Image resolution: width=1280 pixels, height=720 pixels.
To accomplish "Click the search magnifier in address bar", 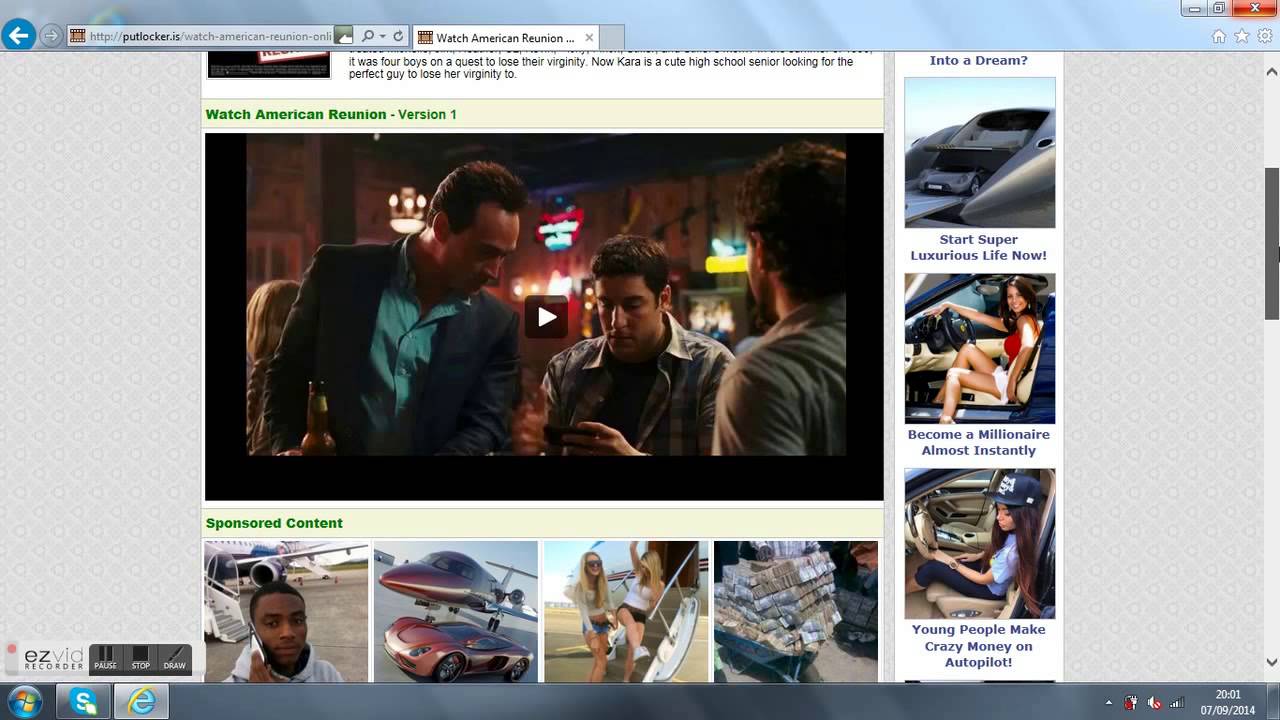I will point(367,36).
